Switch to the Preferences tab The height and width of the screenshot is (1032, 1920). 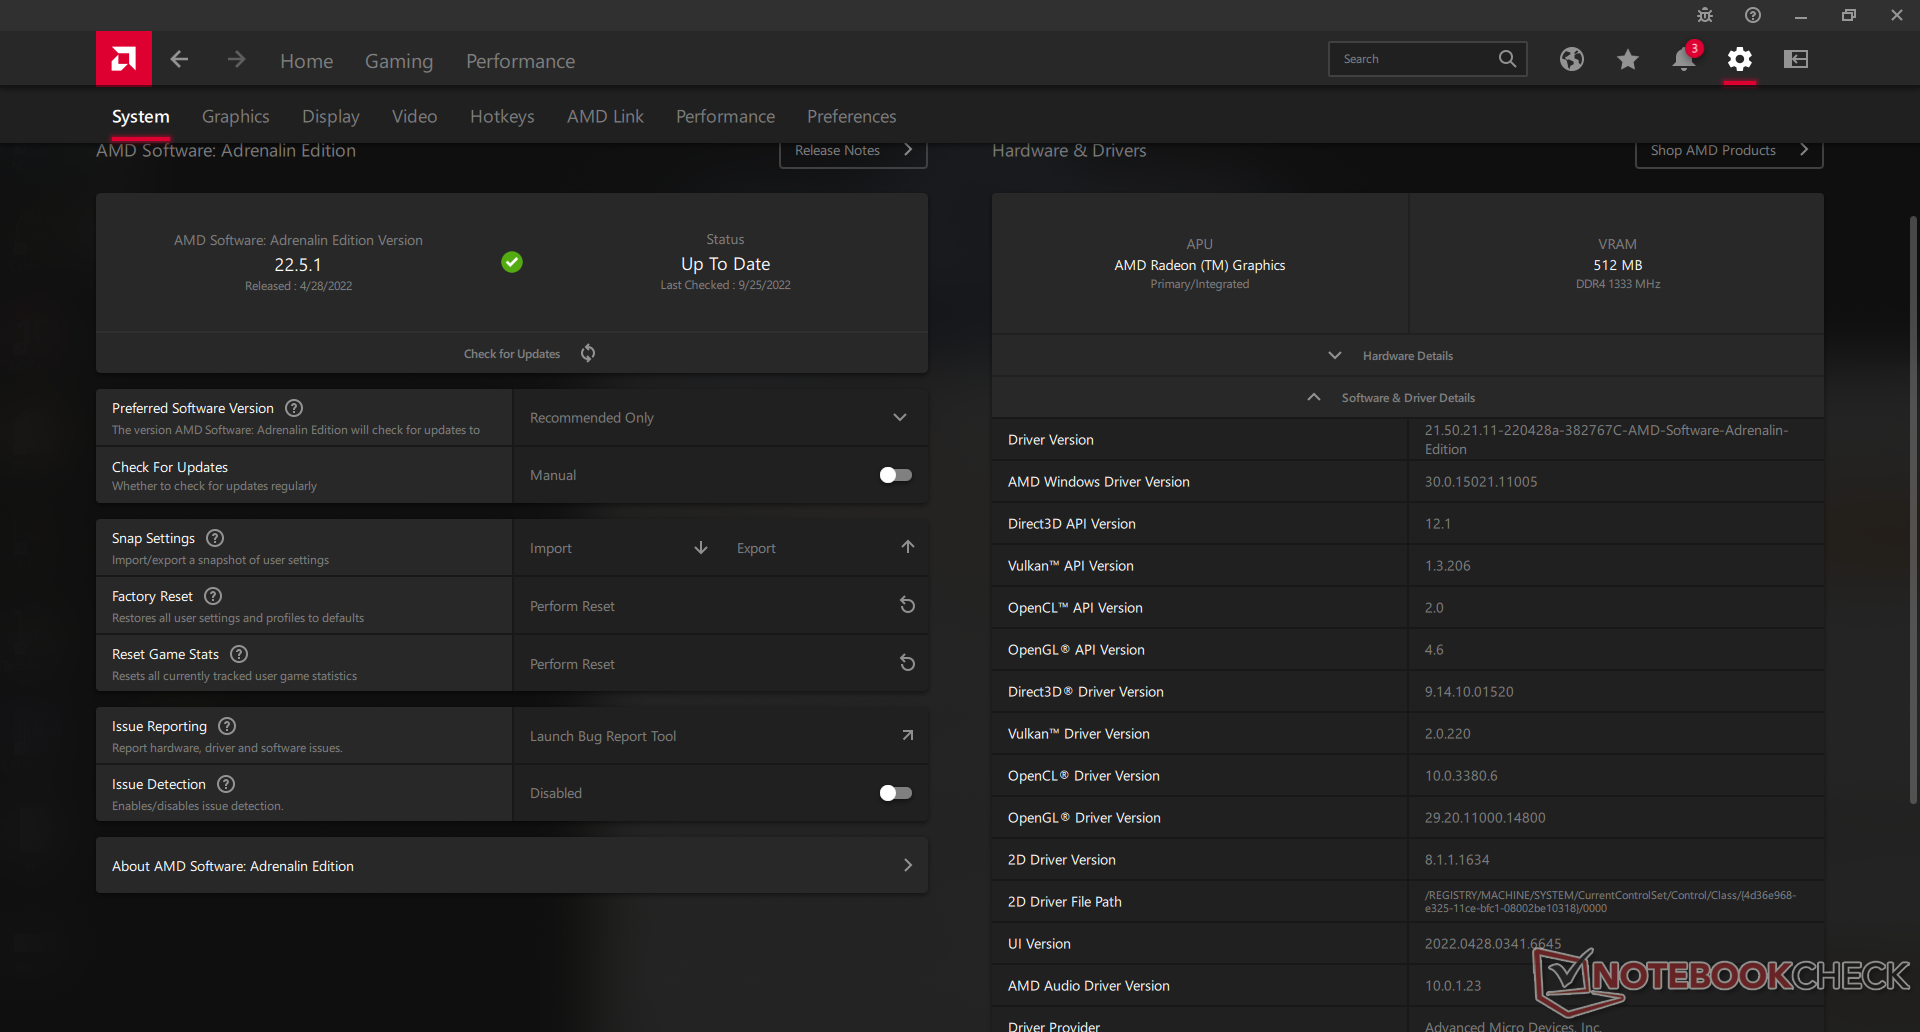tap(851, 116)
